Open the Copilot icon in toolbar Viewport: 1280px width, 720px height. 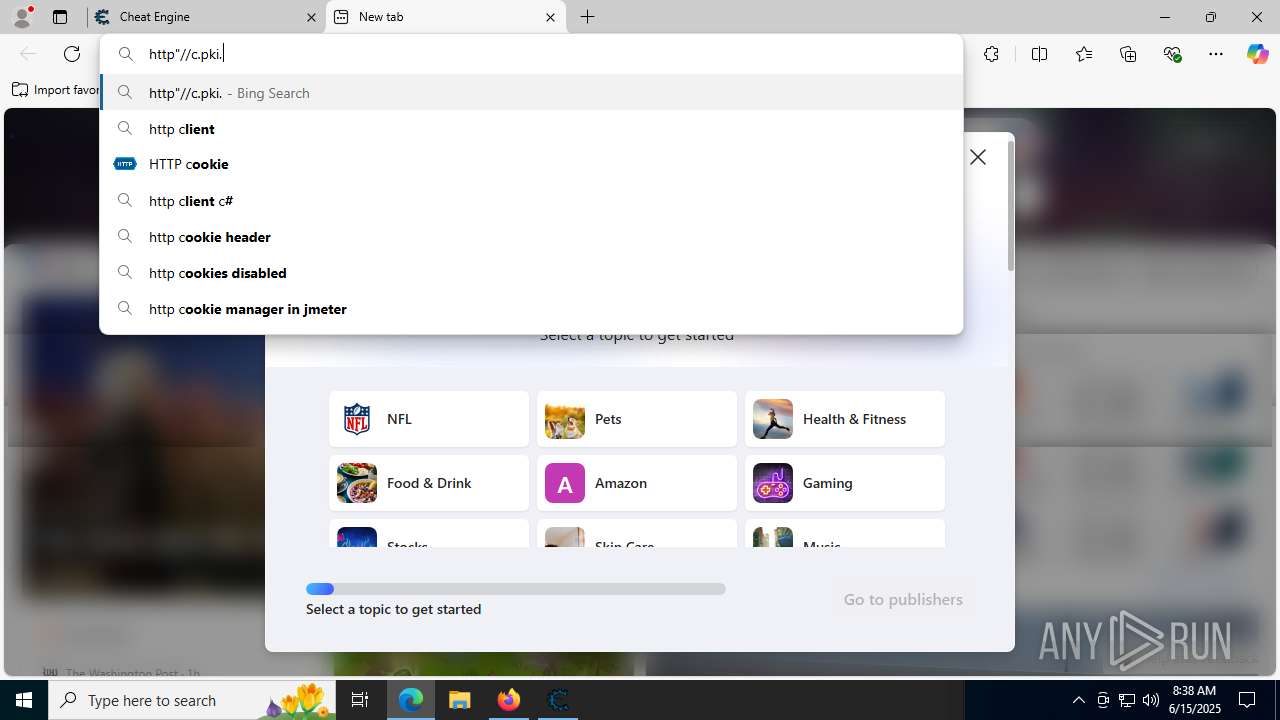(1257, 54)
